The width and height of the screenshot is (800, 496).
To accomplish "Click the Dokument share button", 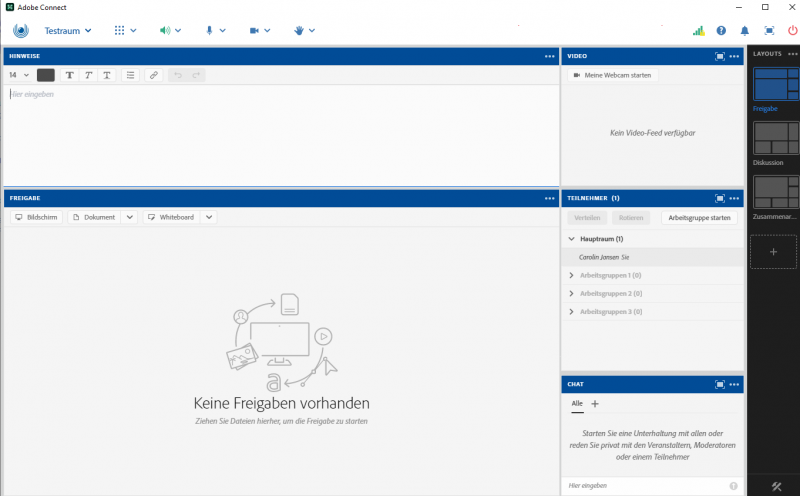I will (x=94, y=217).
